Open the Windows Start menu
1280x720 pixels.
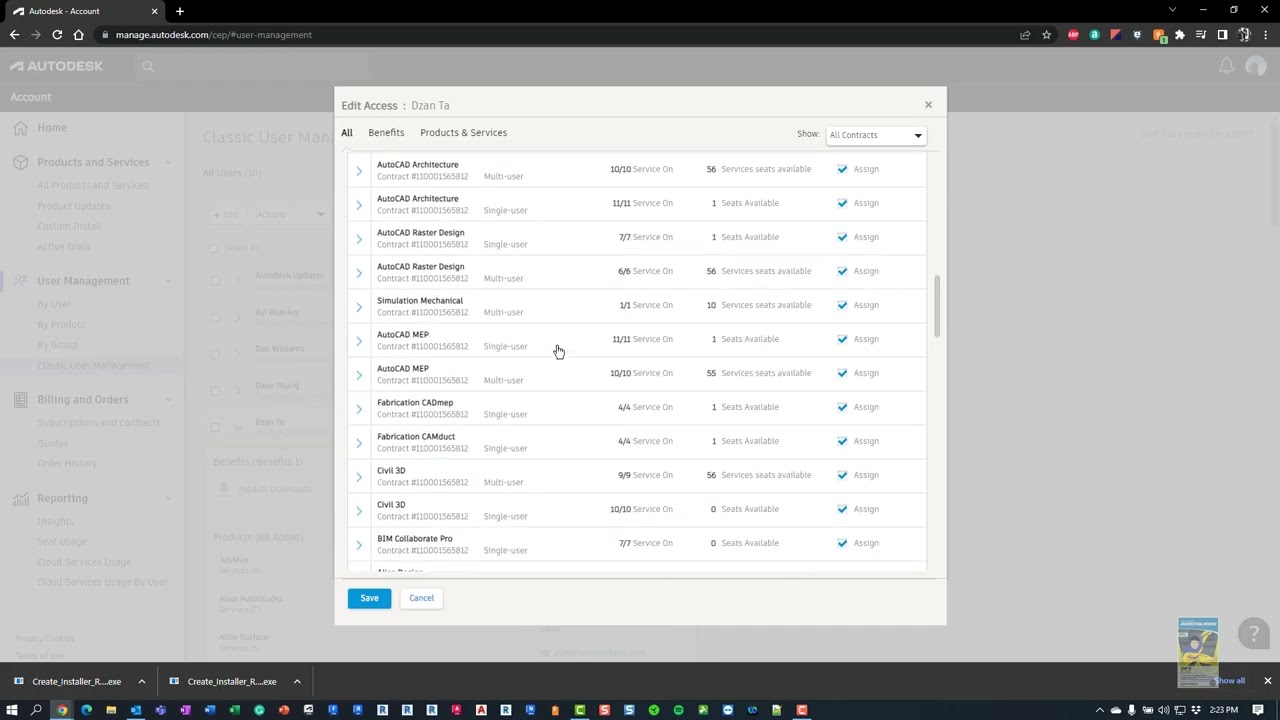[x=14, y=710]
